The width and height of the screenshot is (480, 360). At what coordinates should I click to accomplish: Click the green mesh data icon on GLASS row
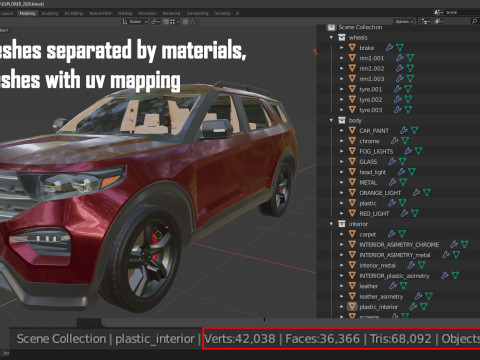tap(402, 161)
